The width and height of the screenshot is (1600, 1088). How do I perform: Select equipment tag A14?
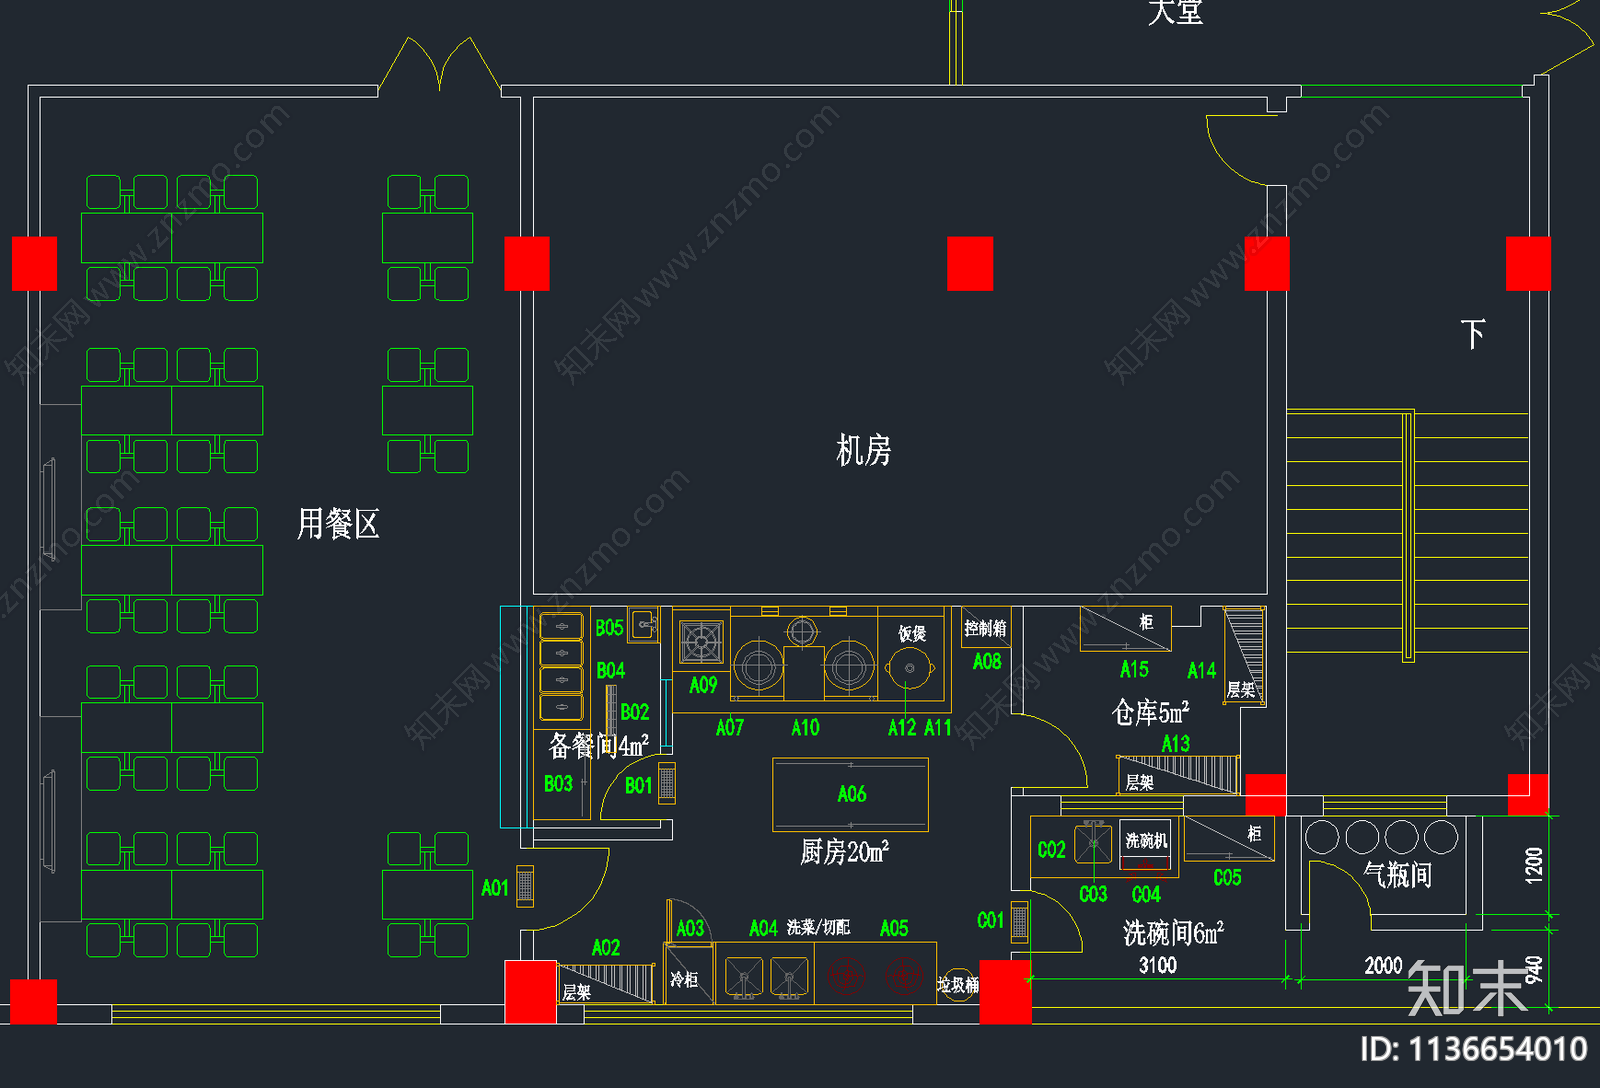tap(1202, 671)
